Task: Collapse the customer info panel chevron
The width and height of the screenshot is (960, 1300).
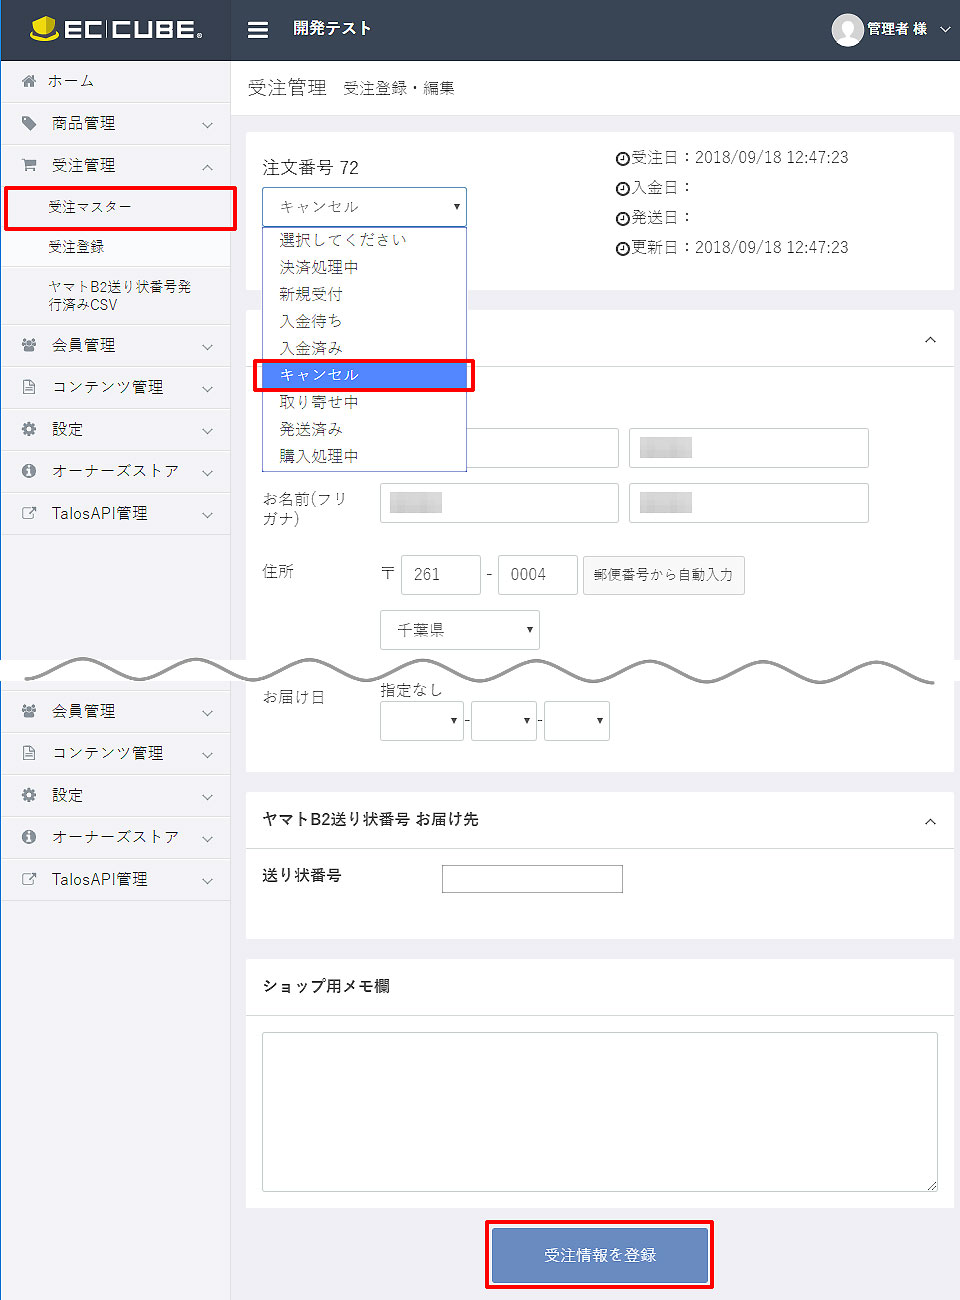Action: (x=930, y=340)
